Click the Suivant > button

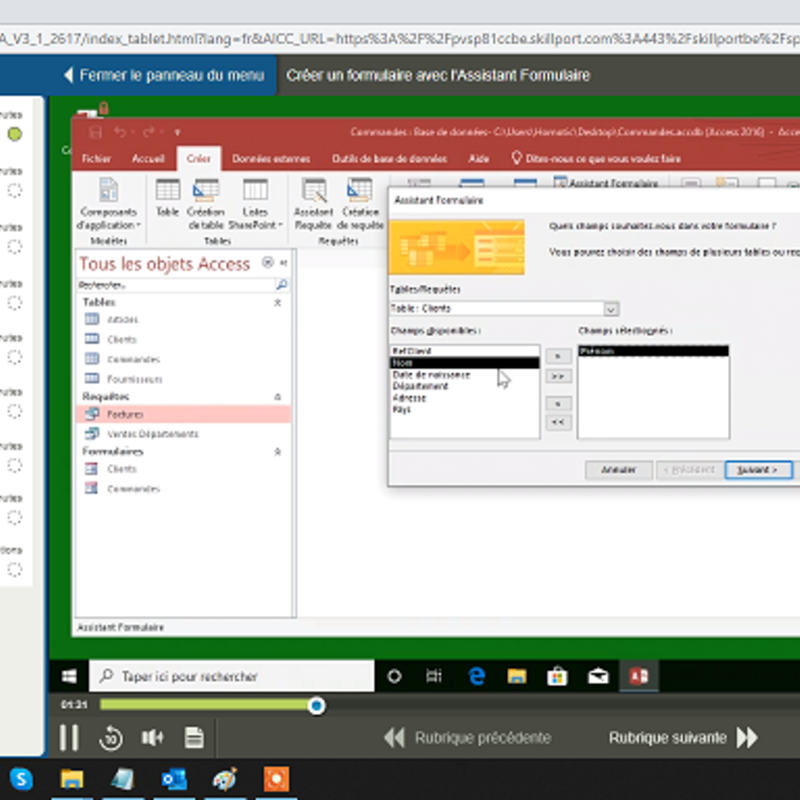[758, 470]
